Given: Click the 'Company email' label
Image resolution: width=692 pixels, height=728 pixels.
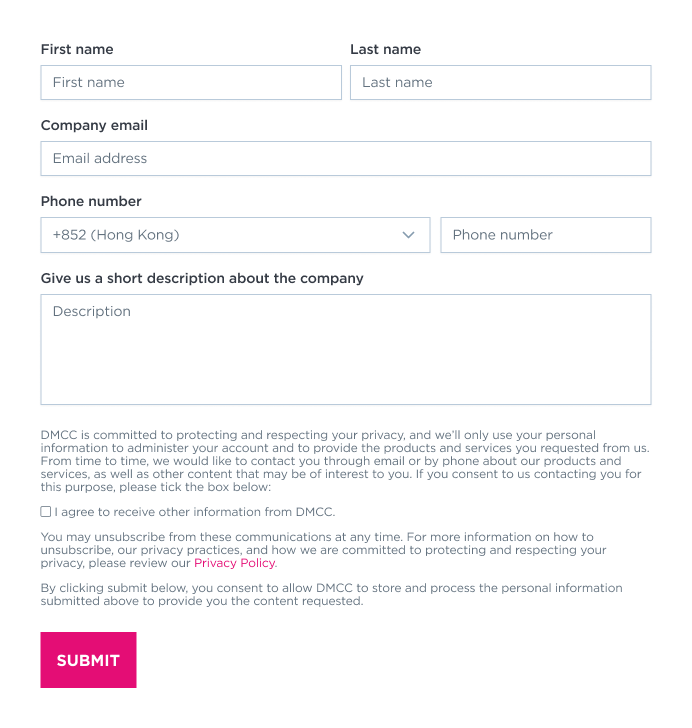Looking at the screenshot, I should [94, 125].
